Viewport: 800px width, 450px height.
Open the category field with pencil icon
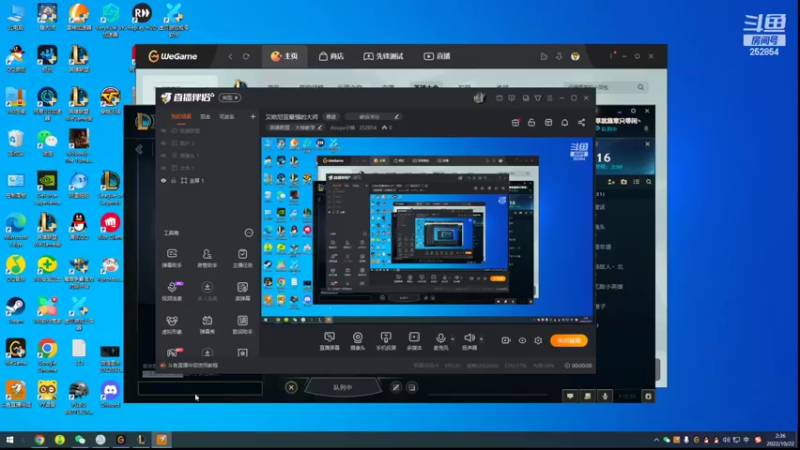pos(296,128)
